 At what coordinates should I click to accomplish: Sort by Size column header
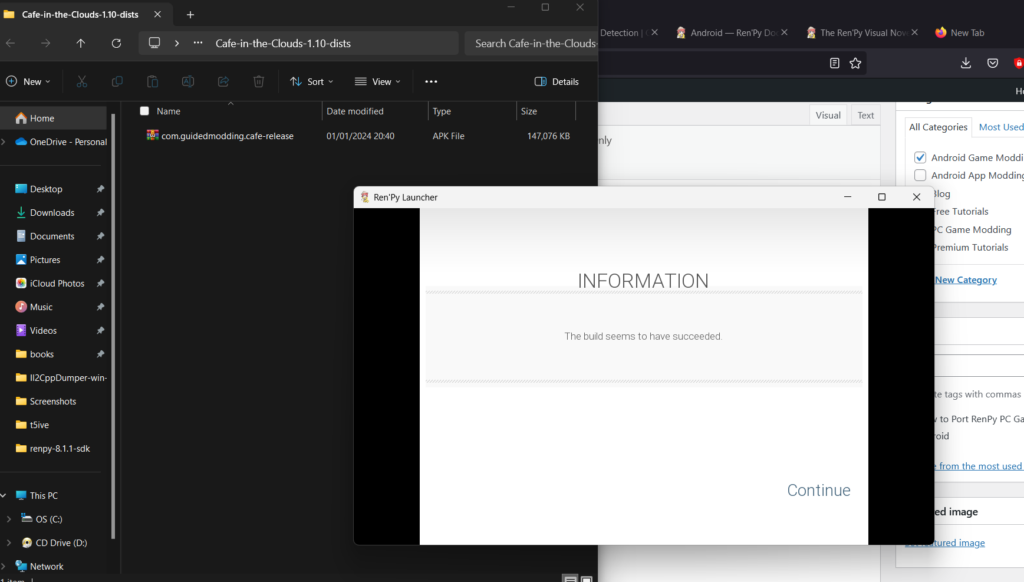[x=529, y=111]
